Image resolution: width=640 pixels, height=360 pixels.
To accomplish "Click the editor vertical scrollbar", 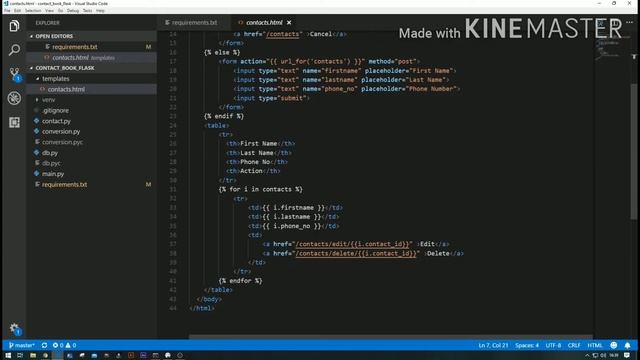I will pyautogui.click(x=633, y=151).
